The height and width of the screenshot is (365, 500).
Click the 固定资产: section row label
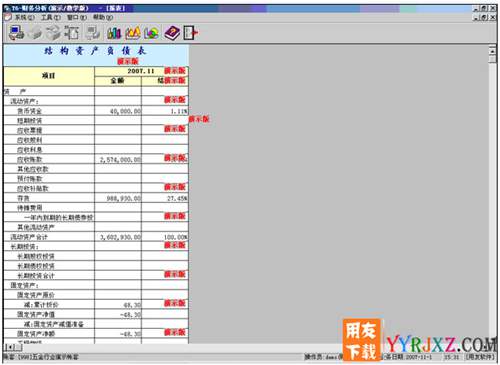[24, 285]
